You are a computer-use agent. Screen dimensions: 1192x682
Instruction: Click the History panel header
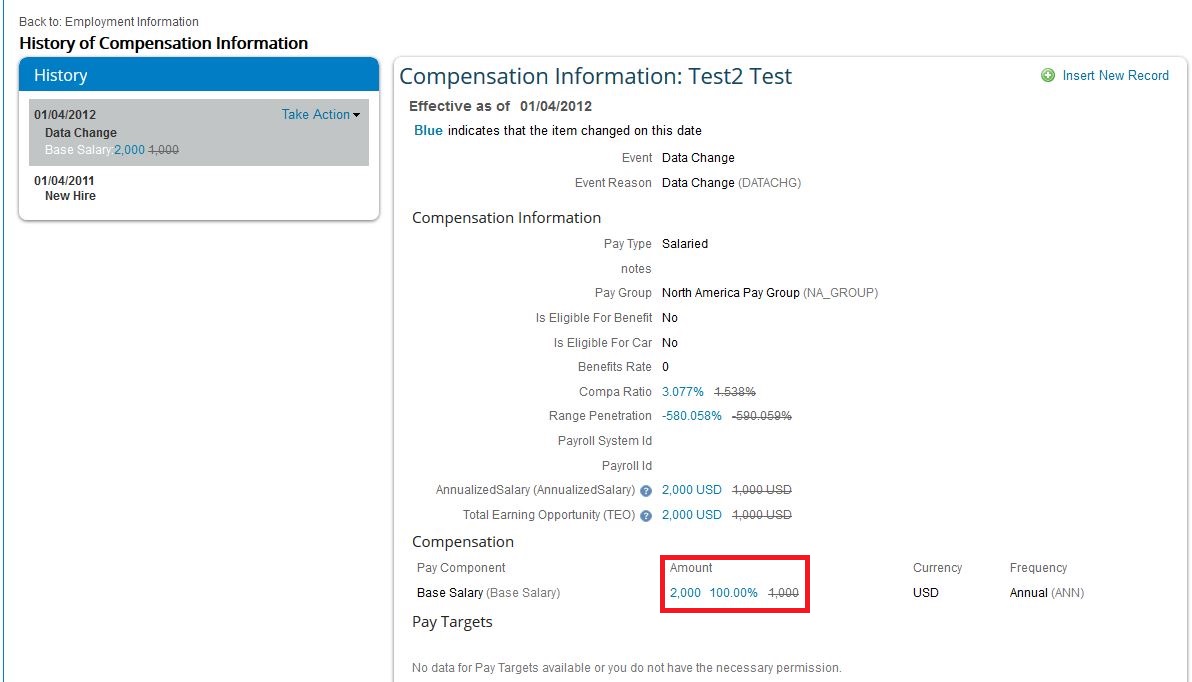point(199,75)
